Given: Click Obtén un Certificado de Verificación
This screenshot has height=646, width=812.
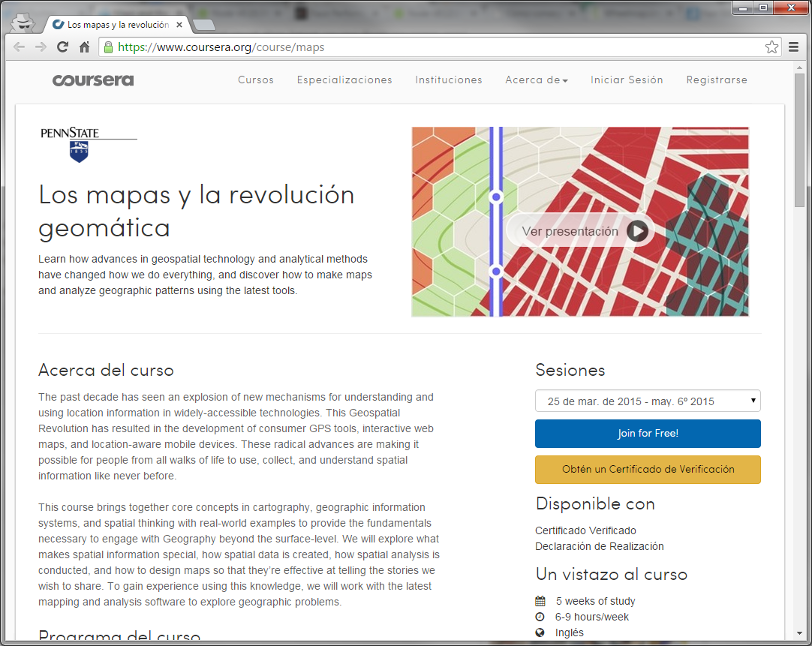Looking at the screenshot, I should point(647,469).
